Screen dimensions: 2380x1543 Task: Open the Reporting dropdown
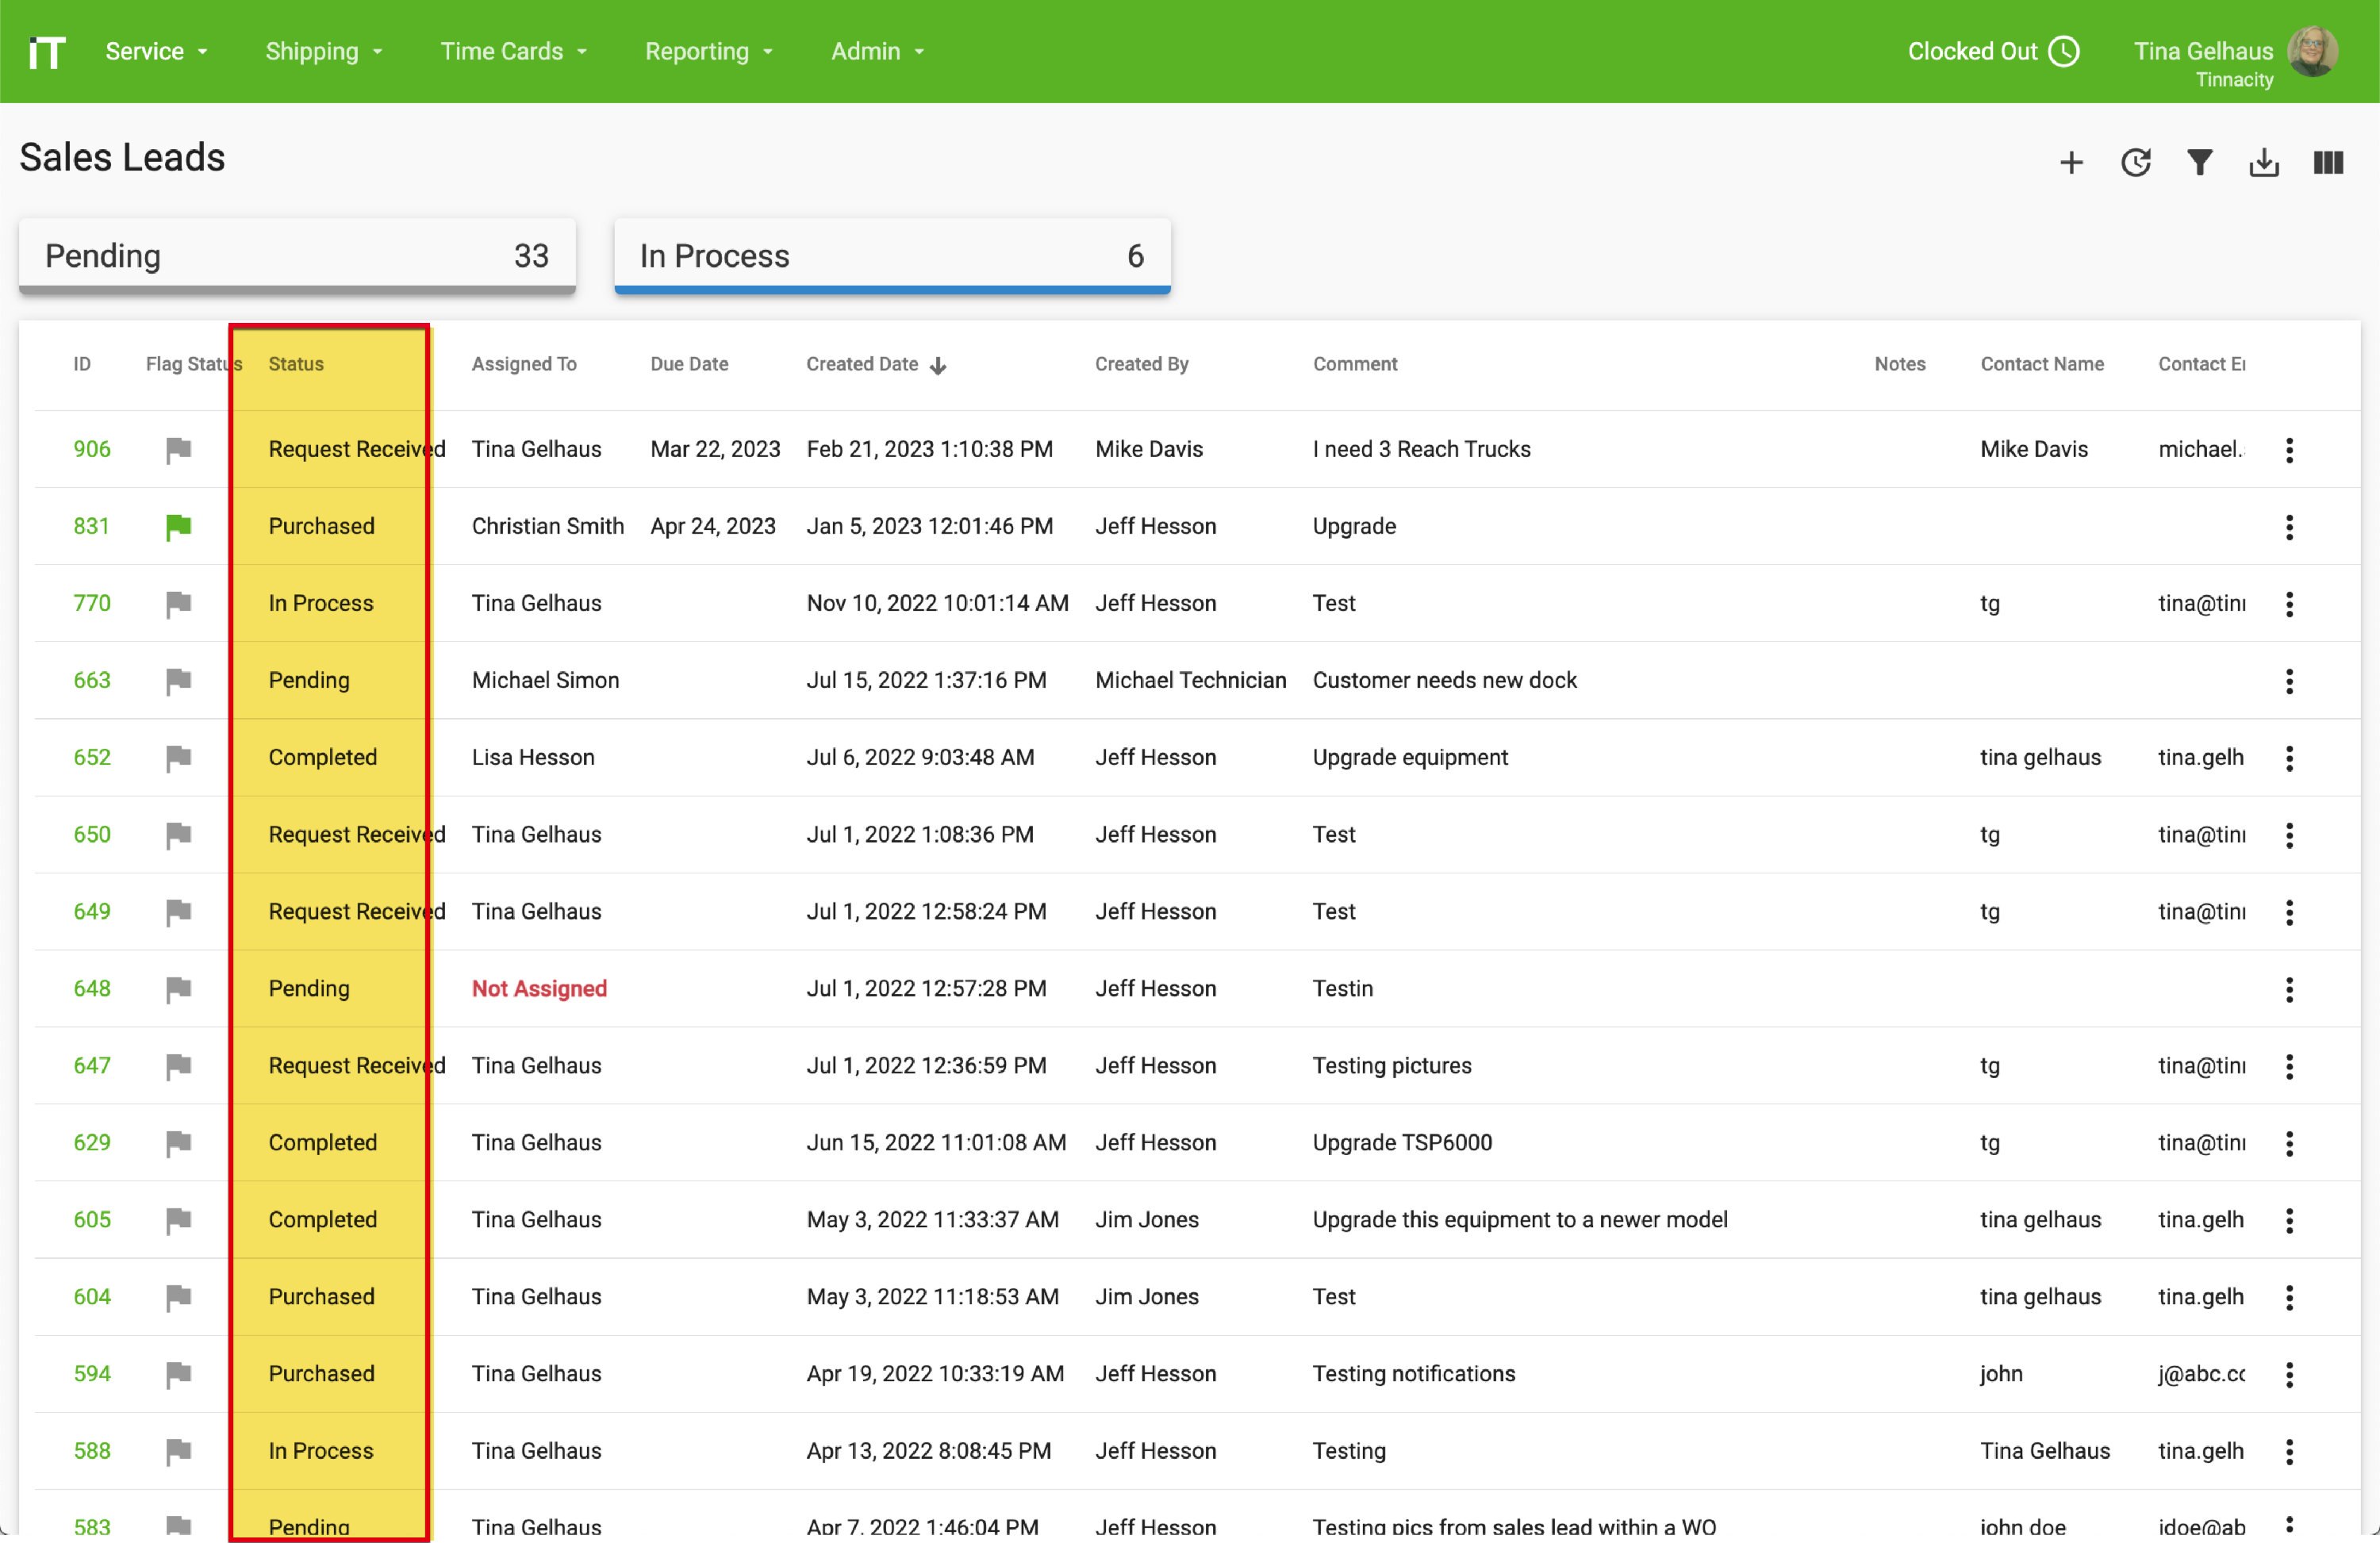[x=709, y=51]
